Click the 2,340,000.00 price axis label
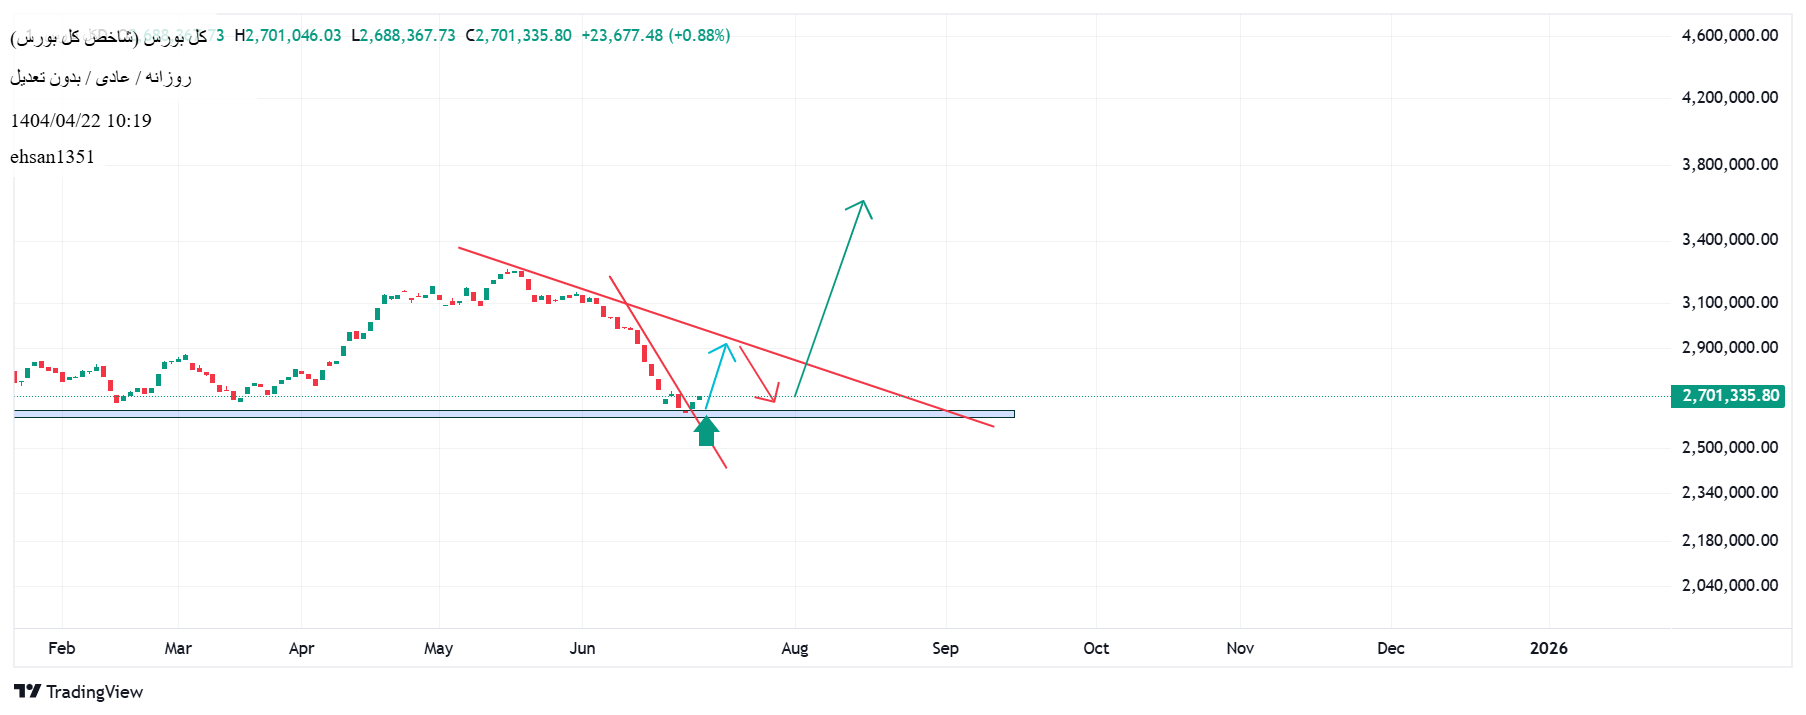 coord(1730,492)
